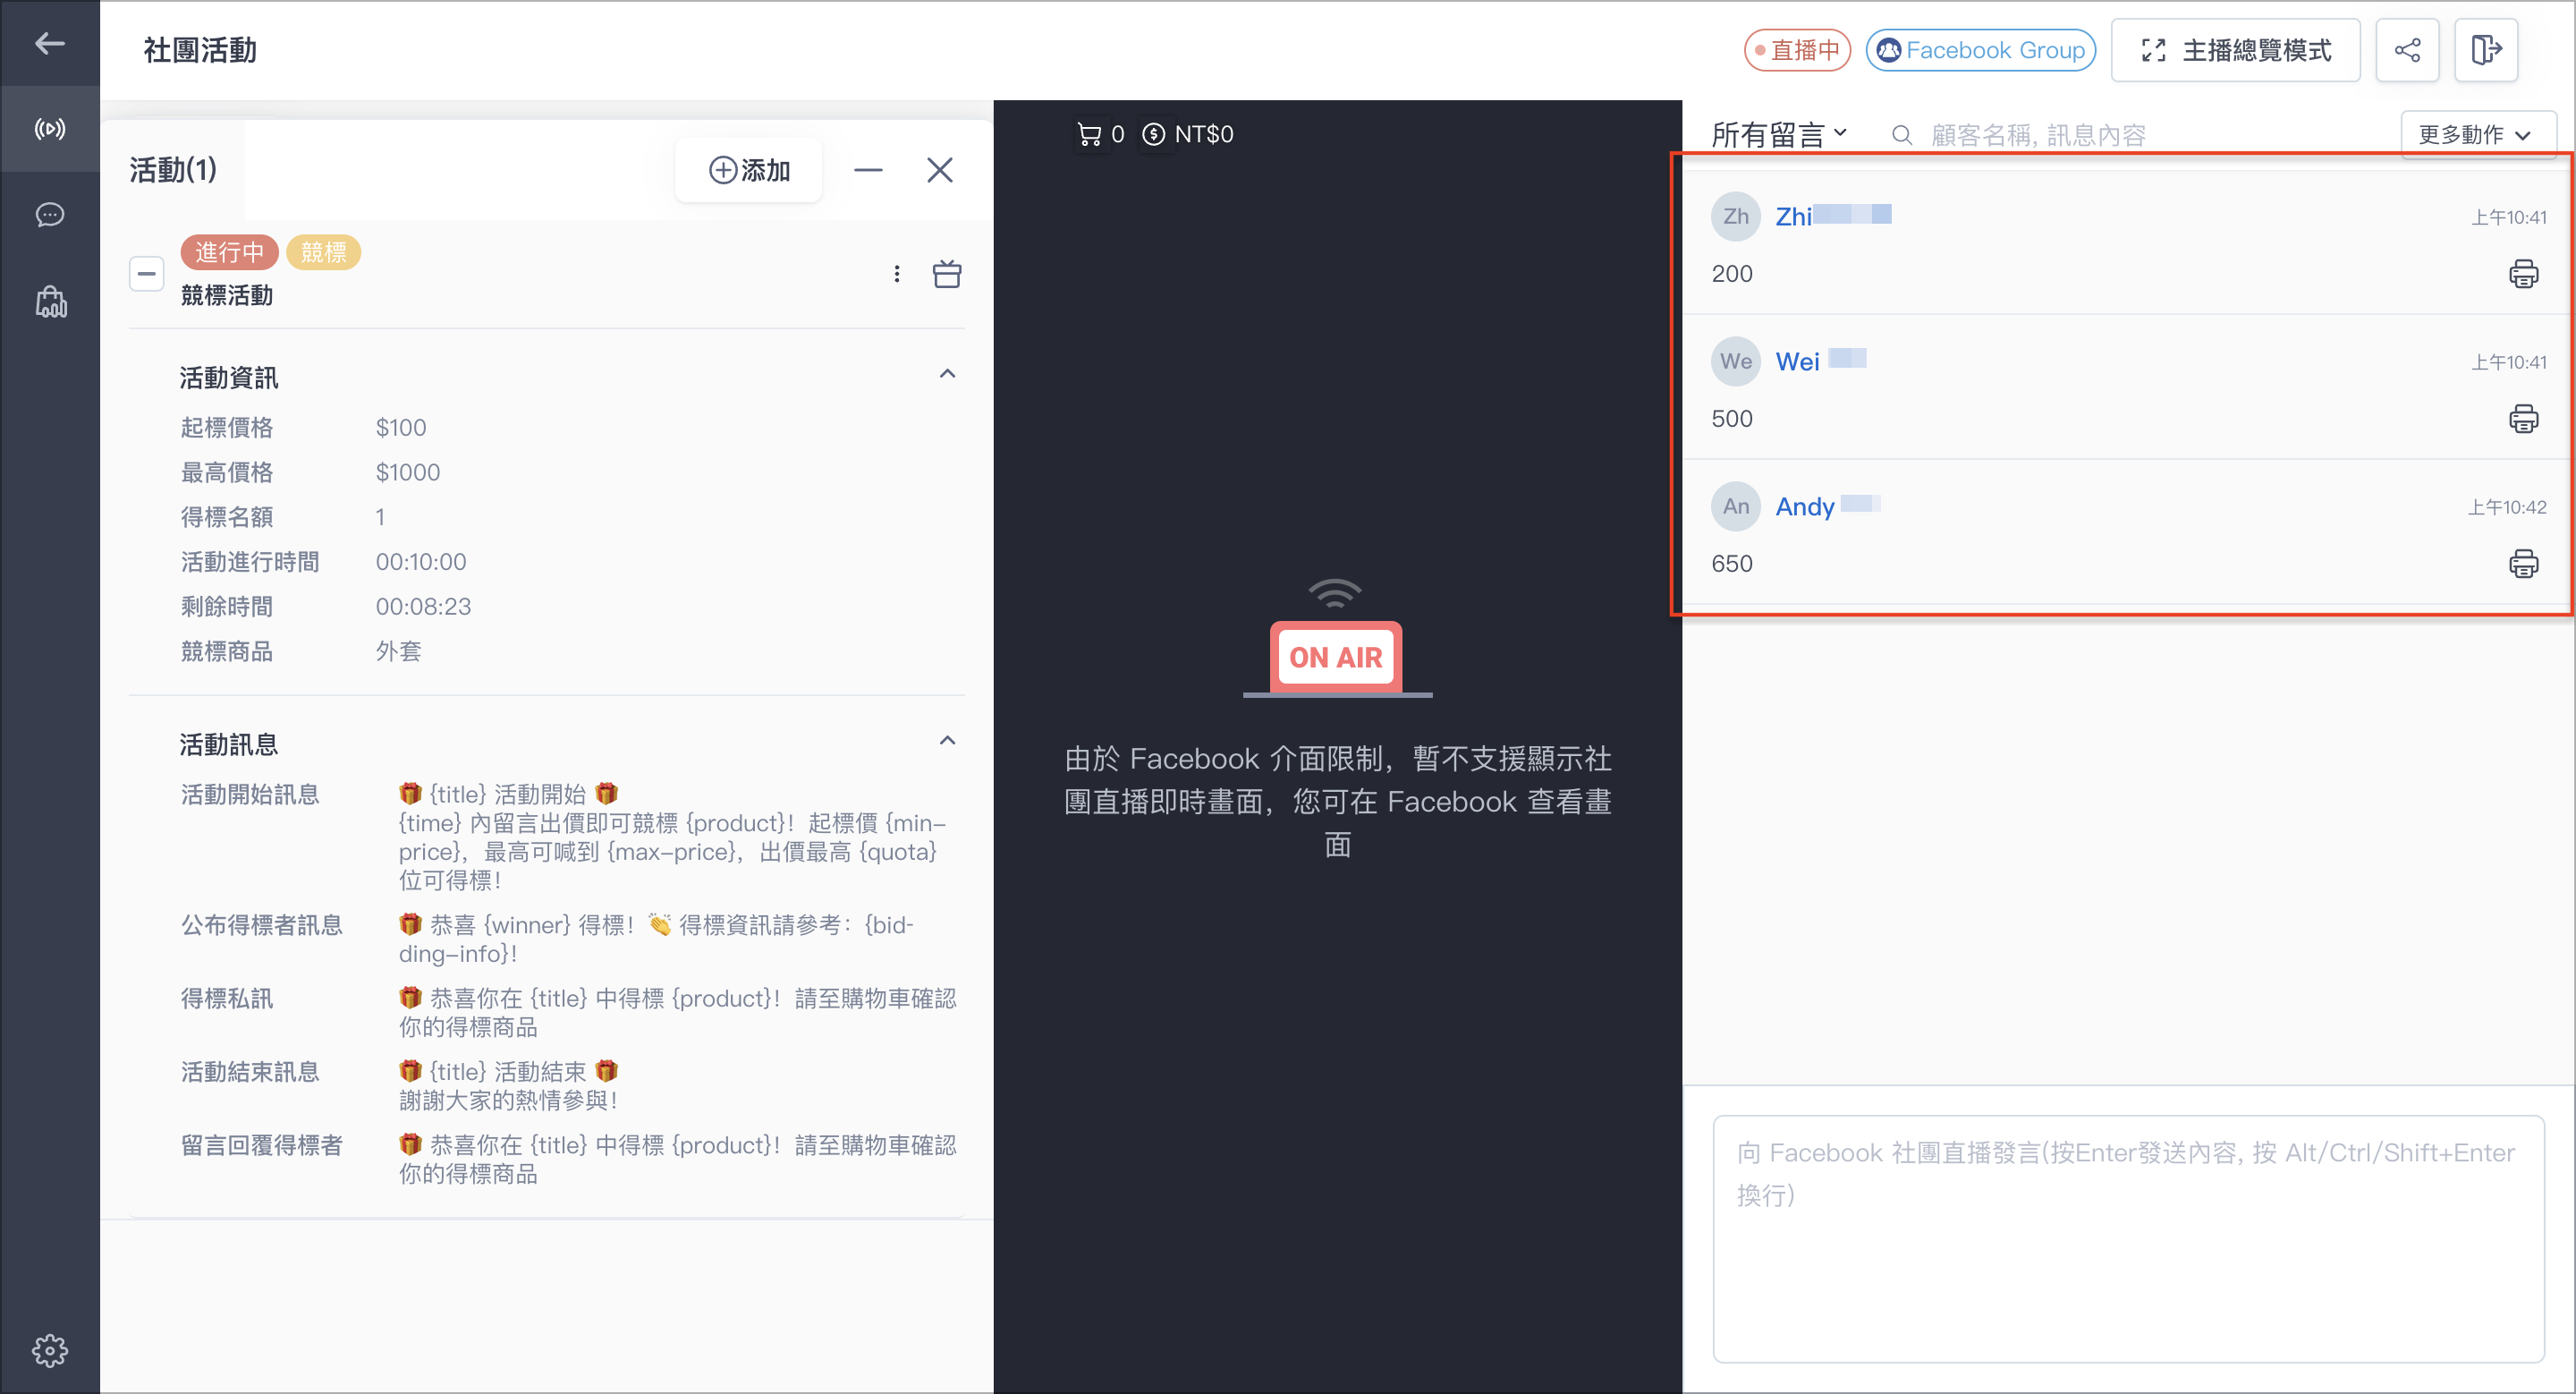Image resolution: width=2576 pixels, height=1394 pixels.
Task: Click the 競標活動 title
Action: pos(226,295)
